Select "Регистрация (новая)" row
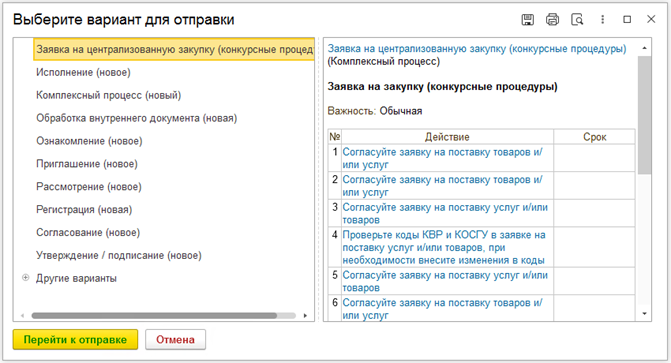 click(x=84, y=210)
